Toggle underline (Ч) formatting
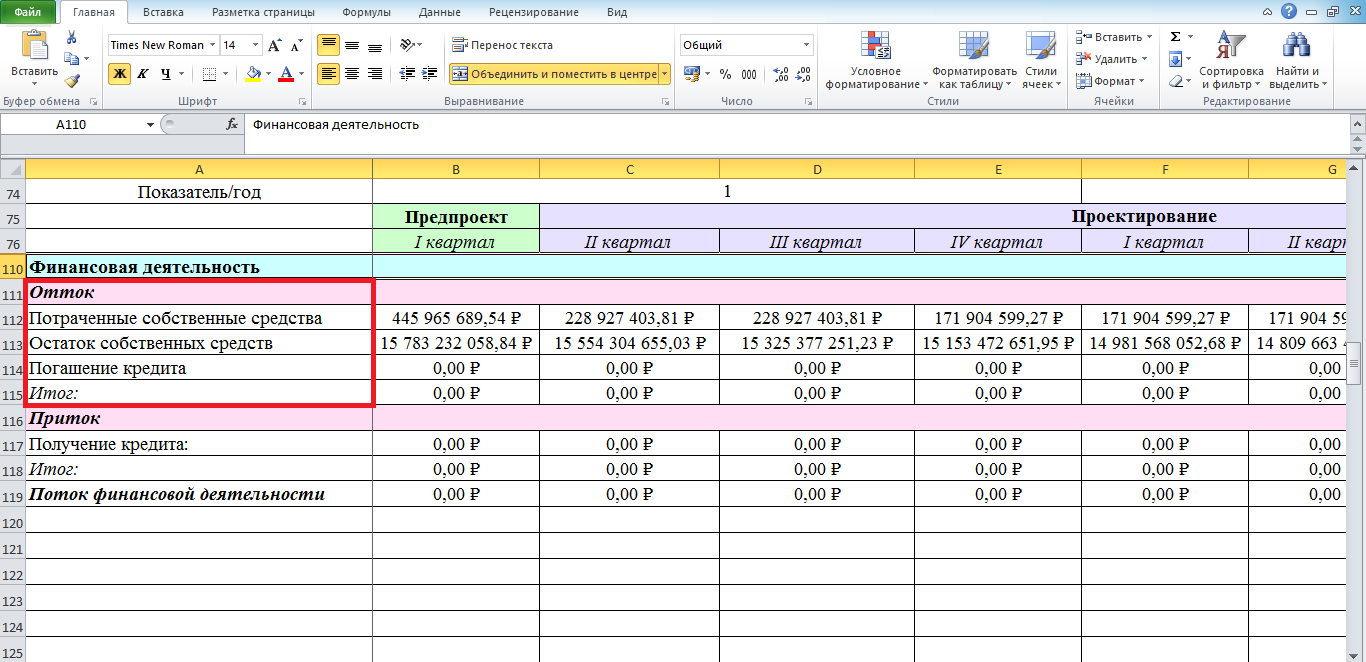1366x662 pixels. 165,74
